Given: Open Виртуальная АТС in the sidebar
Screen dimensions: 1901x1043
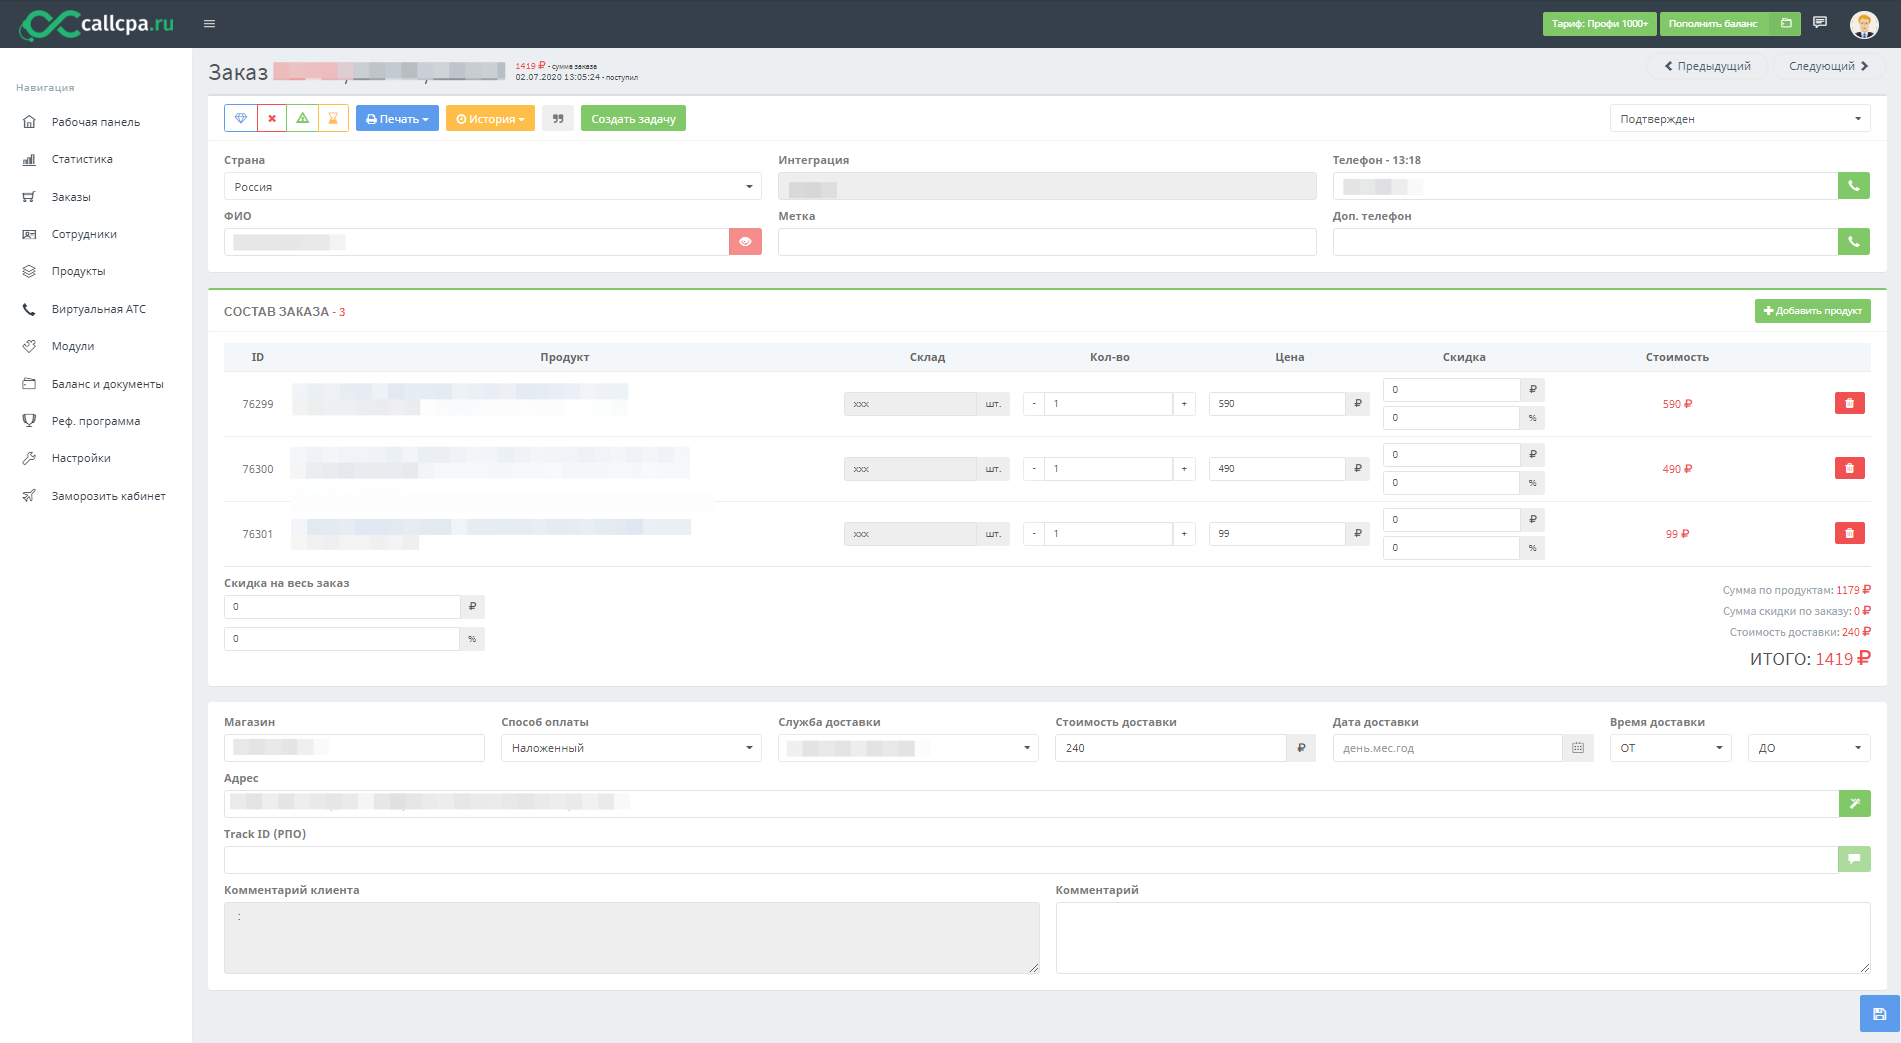Looking at the screenshot, I should [x=99, y=309].
